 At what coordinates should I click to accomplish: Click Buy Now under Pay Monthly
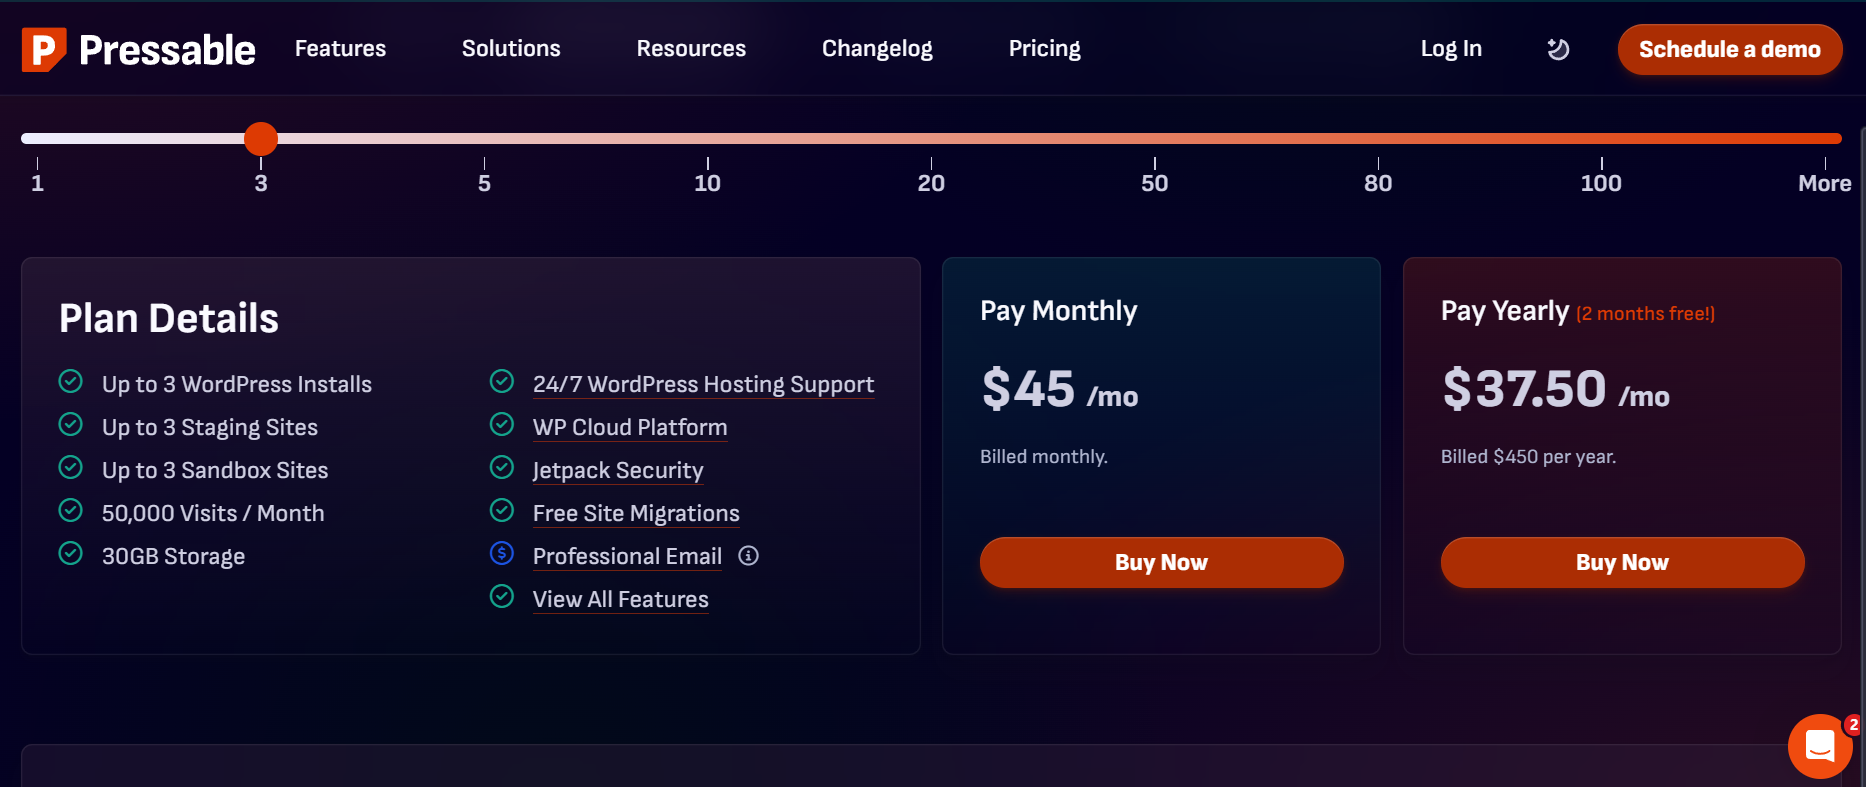[1161, 562]
